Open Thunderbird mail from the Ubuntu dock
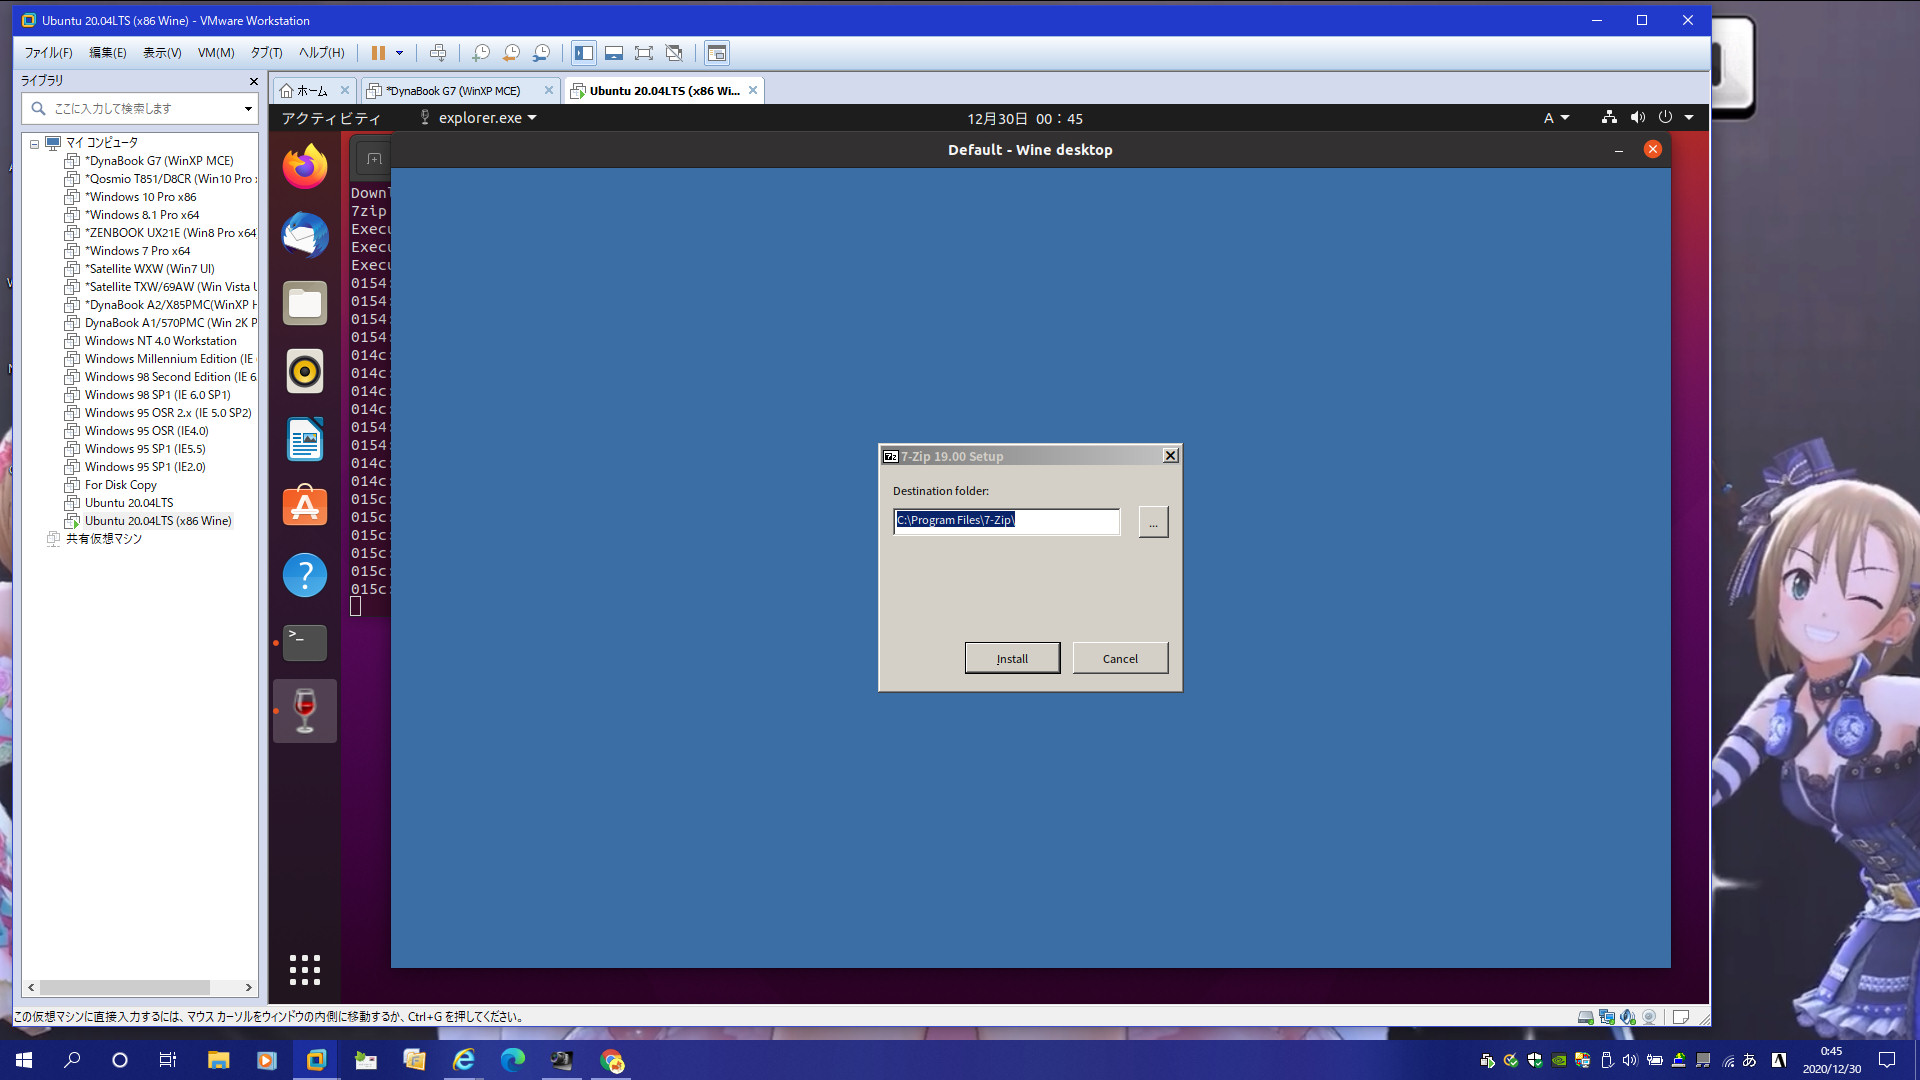1920x1080 pixels. (305, 235)
